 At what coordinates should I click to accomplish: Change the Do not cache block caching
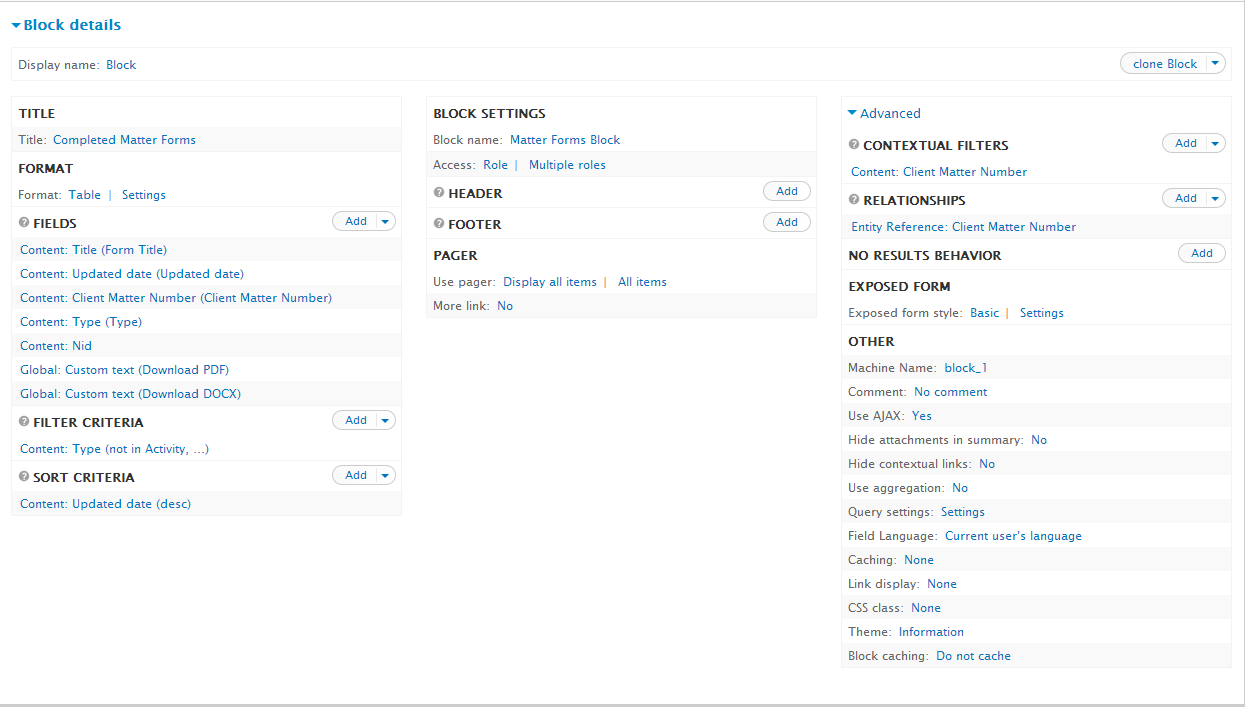coord(973,656)
